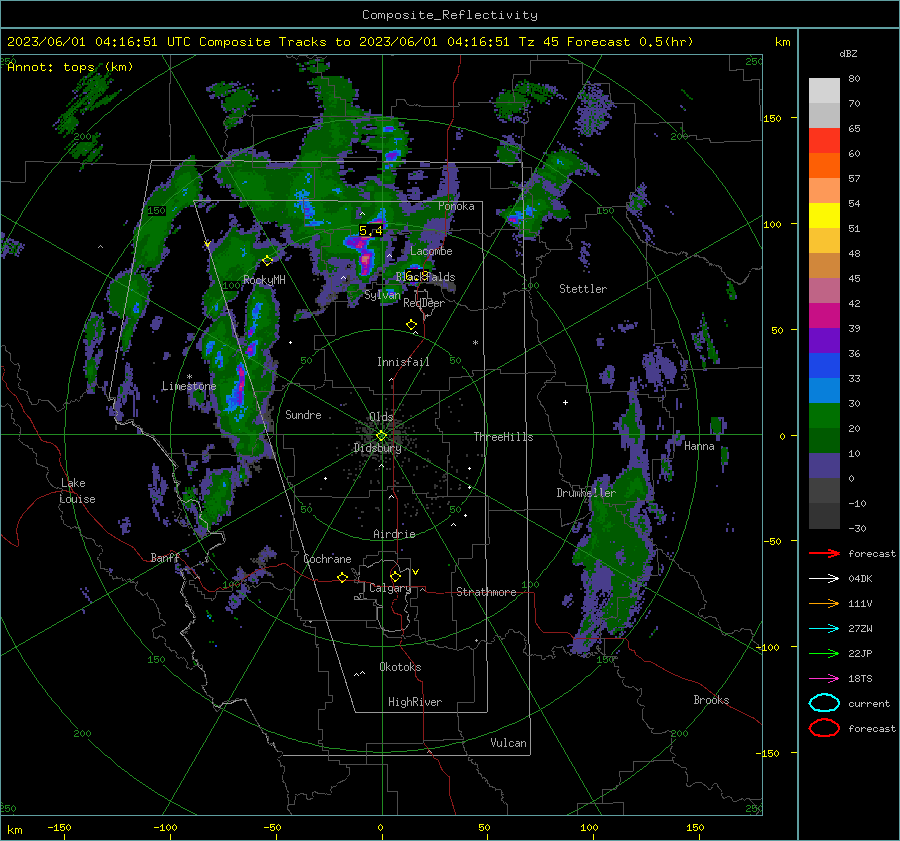Click the 'Forecast 0.5(hr)' header text
Screen dimensions: 900x841
[x=630, y=42]
